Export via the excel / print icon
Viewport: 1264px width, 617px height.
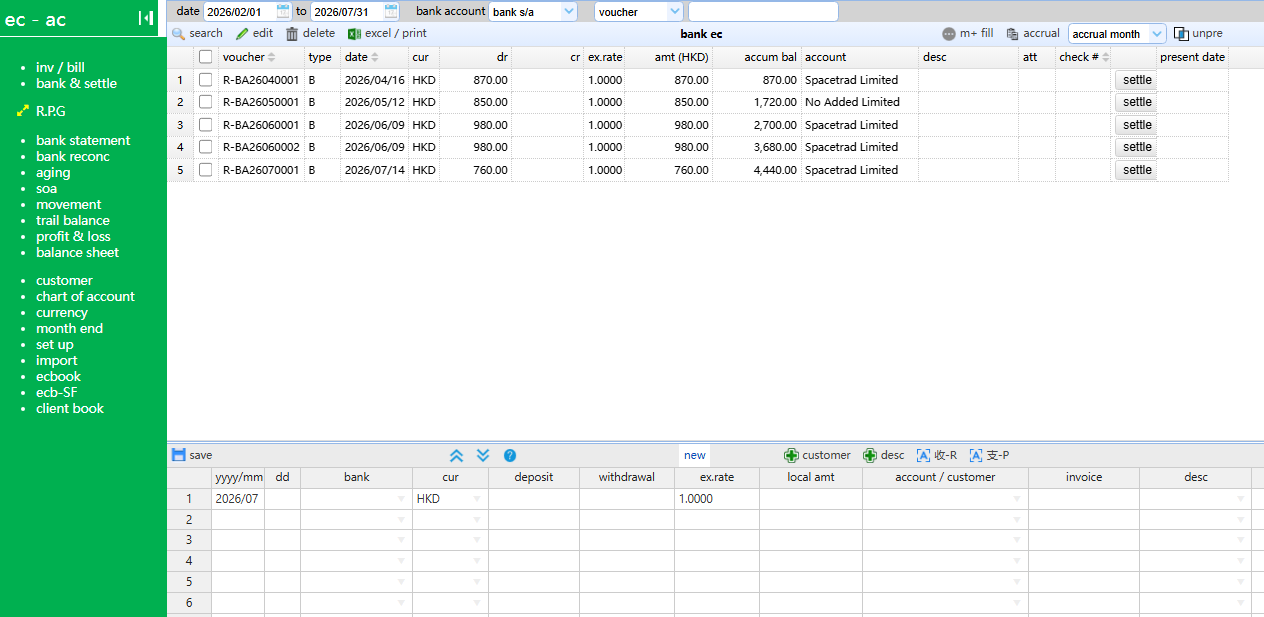(354, 34)
